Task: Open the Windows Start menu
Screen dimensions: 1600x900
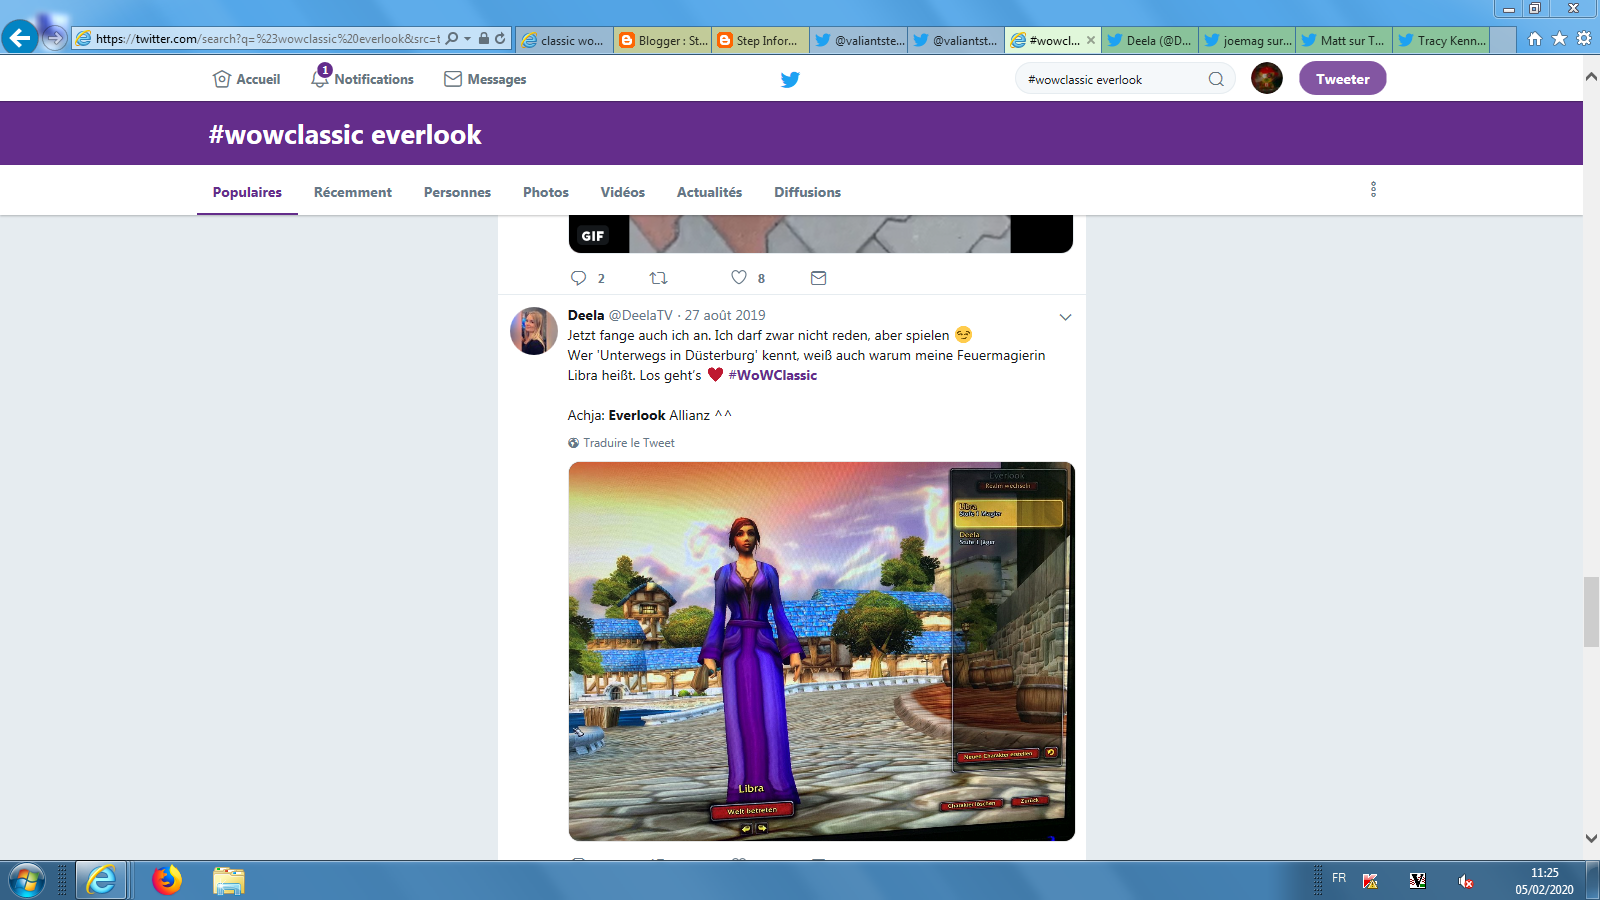Action: pyautogui.click(x=27, y=881)
